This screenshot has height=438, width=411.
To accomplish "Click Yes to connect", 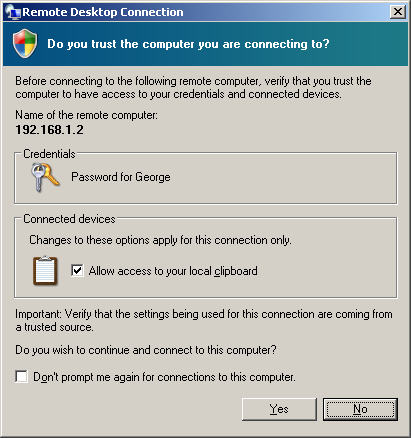I will point(279,409).
